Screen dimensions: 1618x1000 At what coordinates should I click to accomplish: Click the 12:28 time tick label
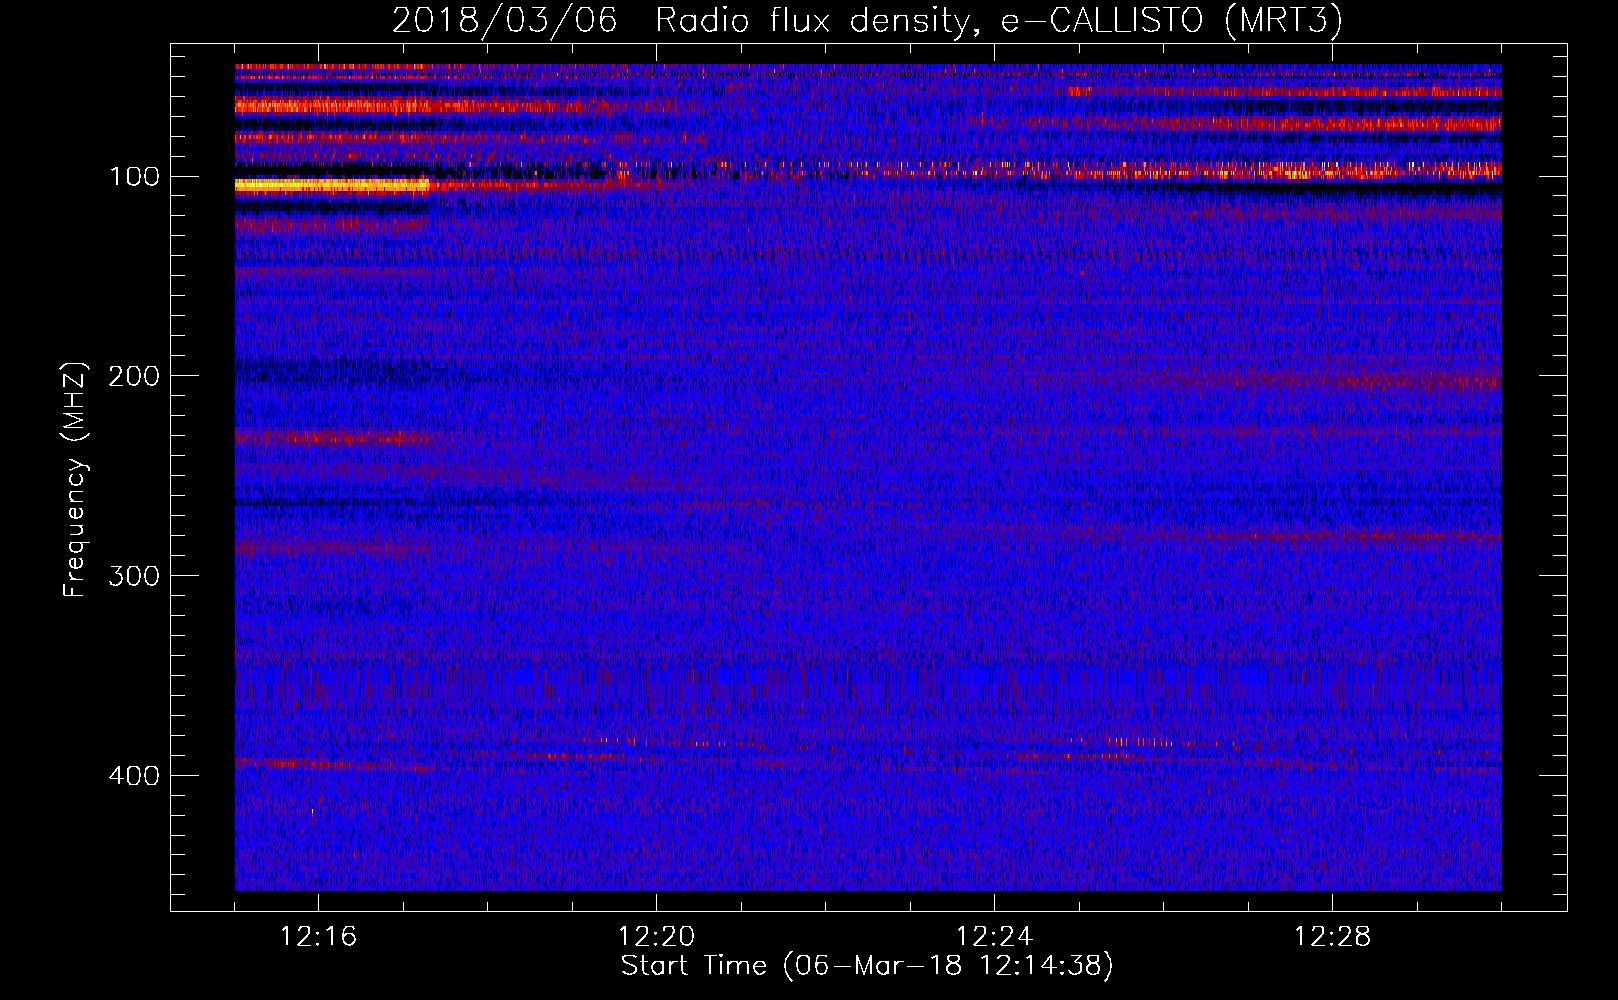tap(1332, 937)
